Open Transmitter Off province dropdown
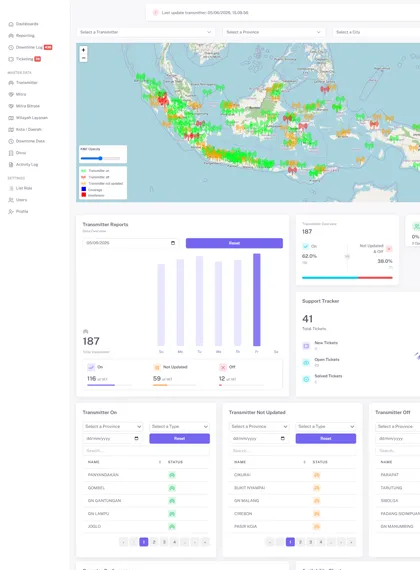The width and height of the screenshot is (420, 570). pyautogui.click(x=397, y=426)
